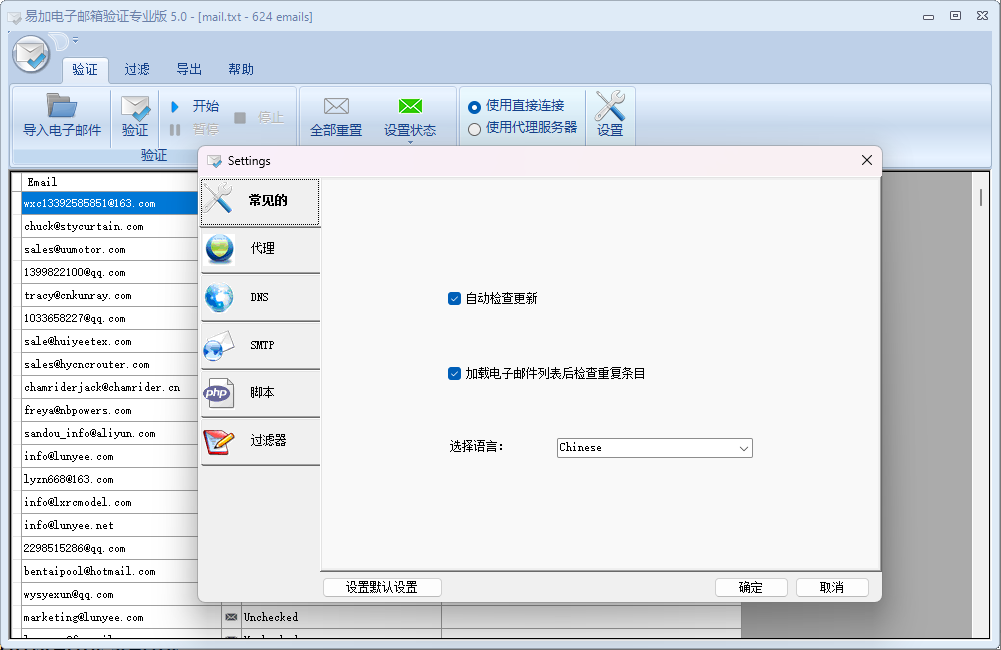Expand the 设置状态 dropdown arrow
Screen dimensions: 1001x650
tap(410, 142)
